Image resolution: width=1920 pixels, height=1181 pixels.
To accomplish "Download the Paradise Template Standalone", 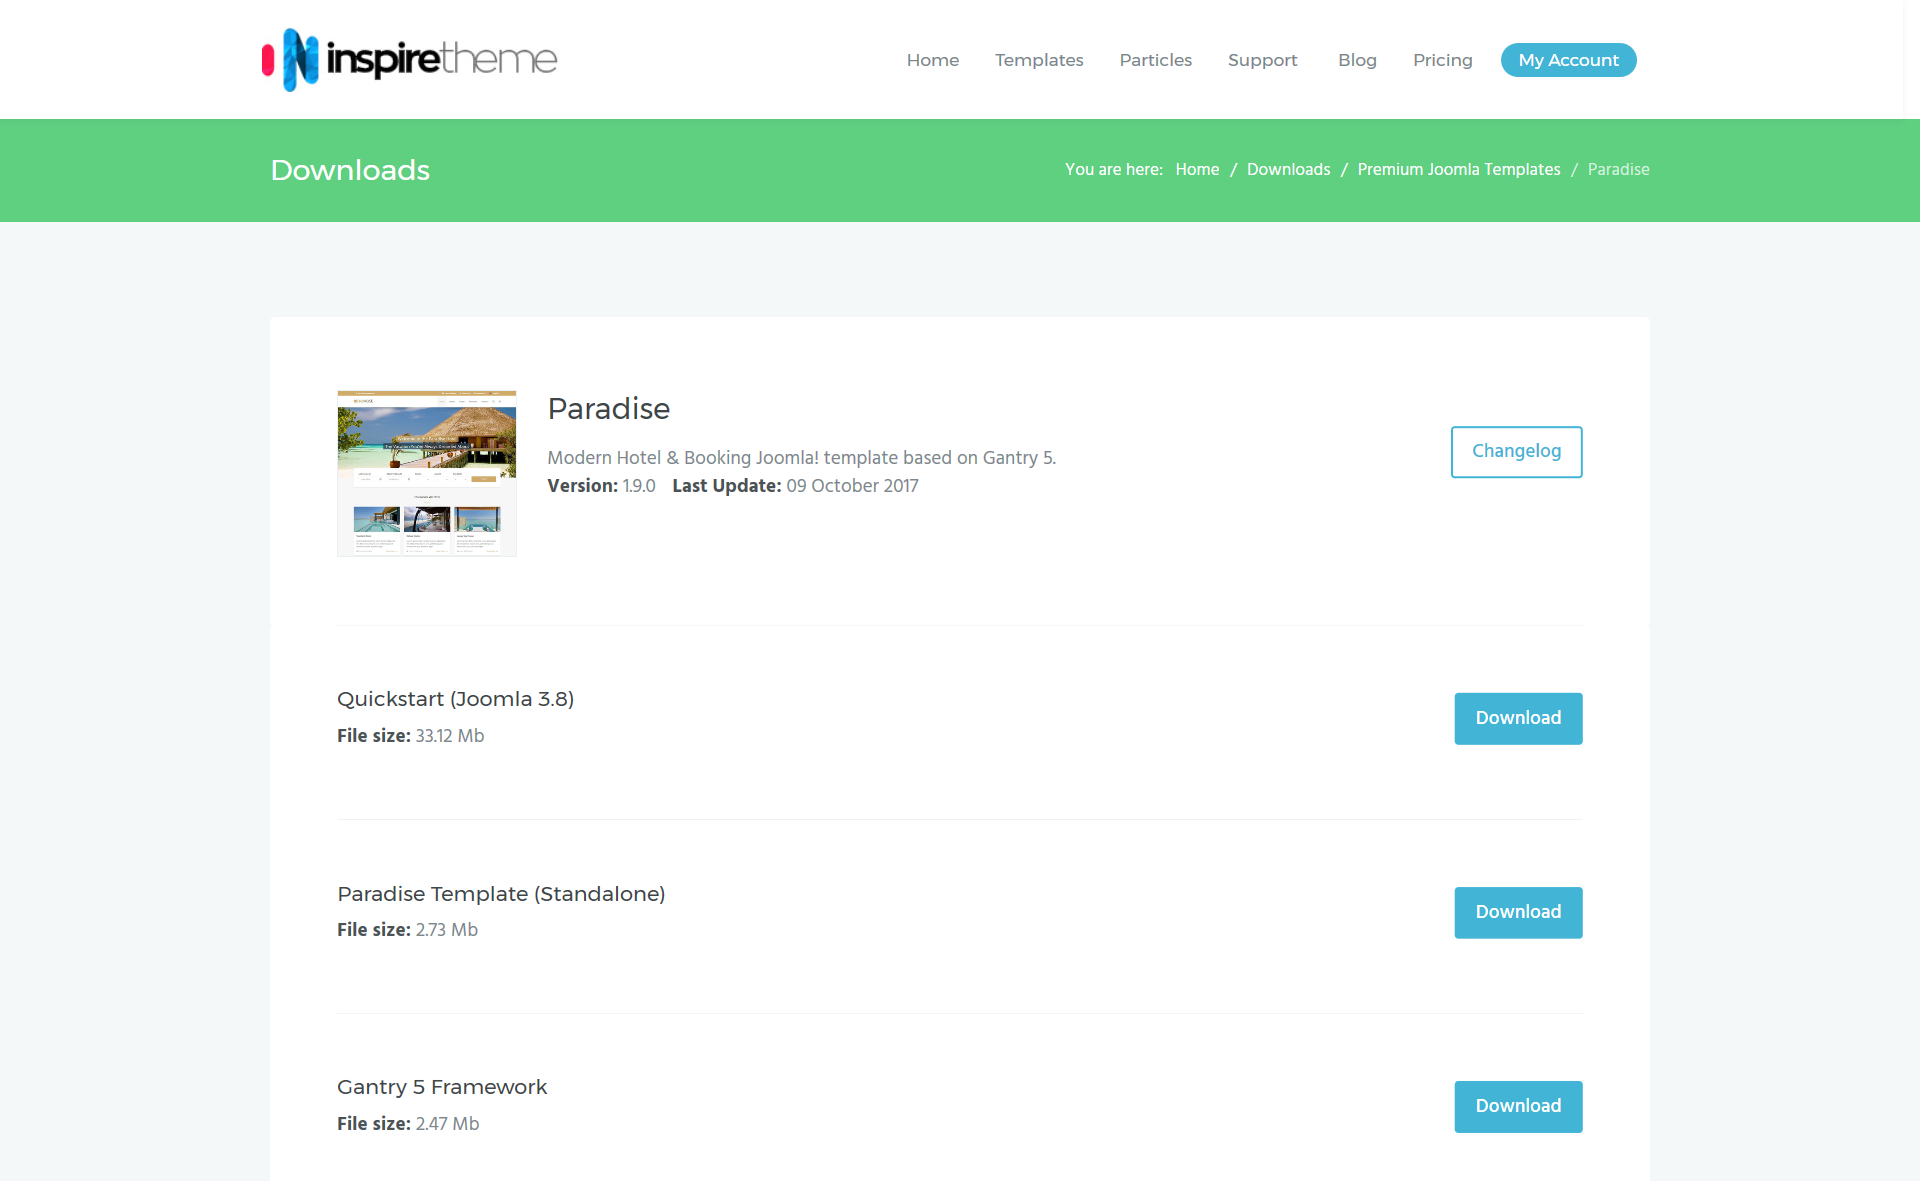I will [1518, 912].
